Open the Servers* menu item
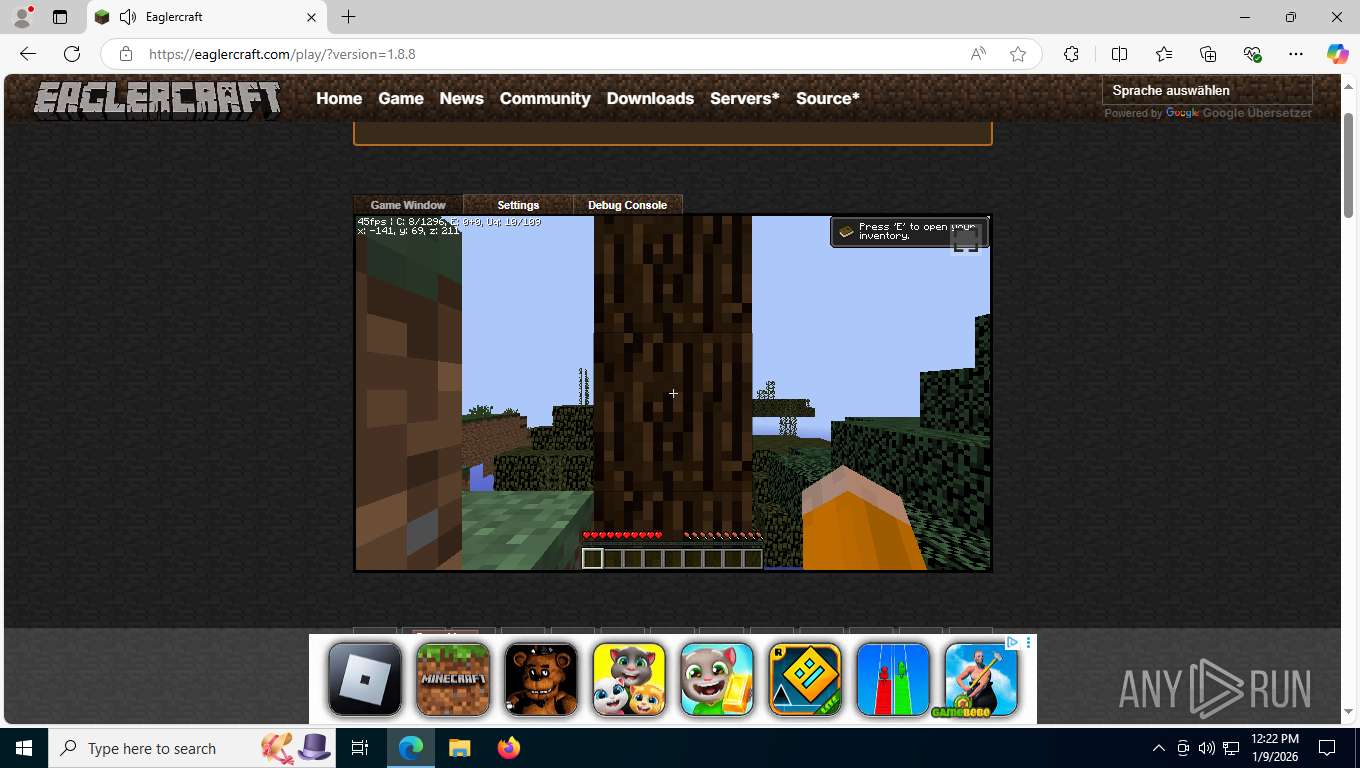Viewport: 1360px width, 768px height. tap(745, 98)
